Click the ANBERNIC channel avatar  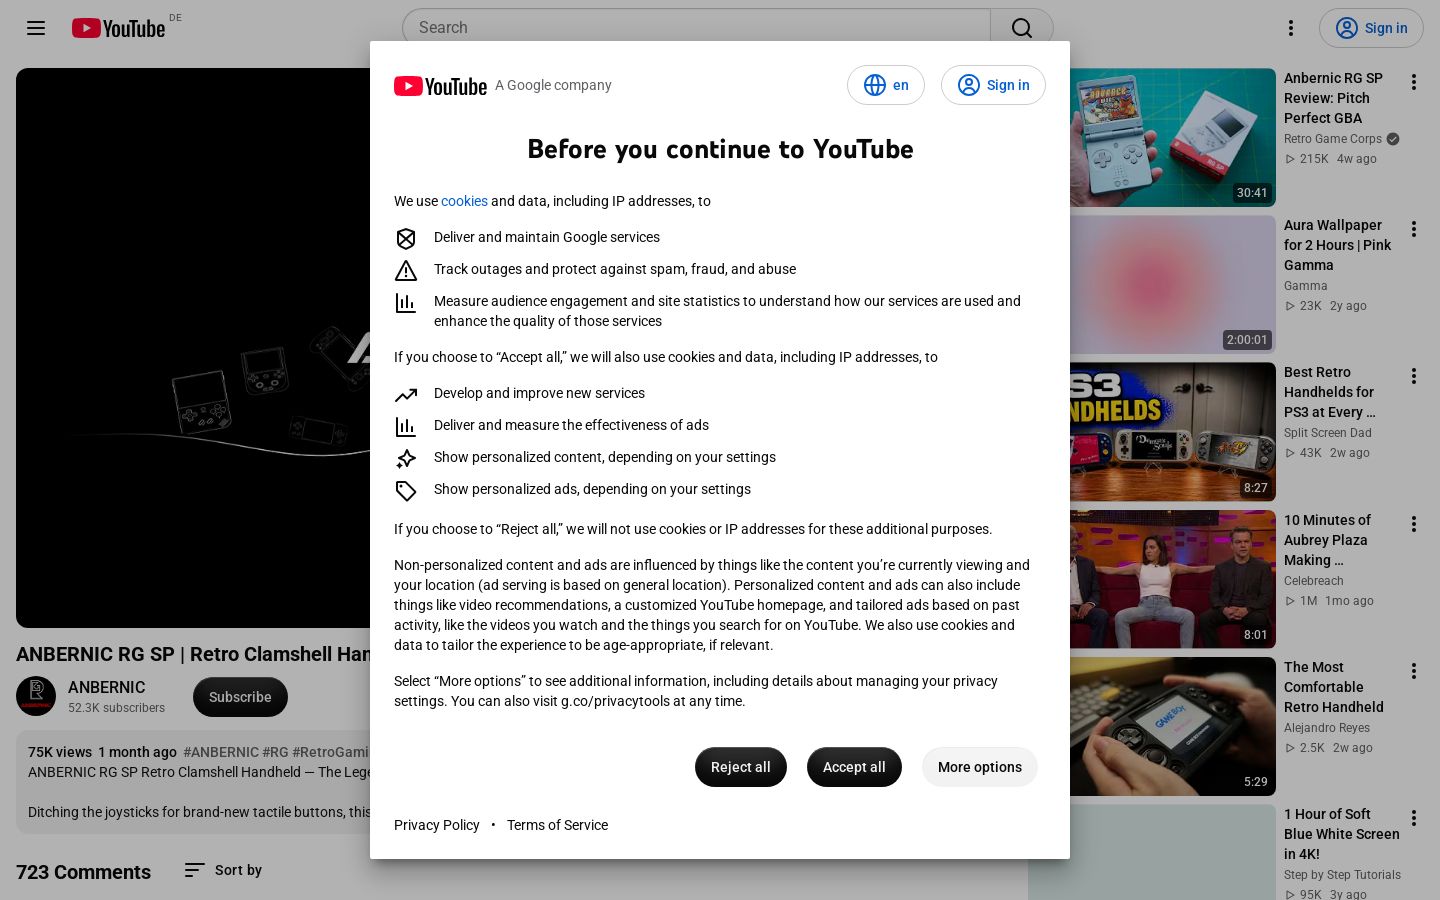(x=36, y=696)
